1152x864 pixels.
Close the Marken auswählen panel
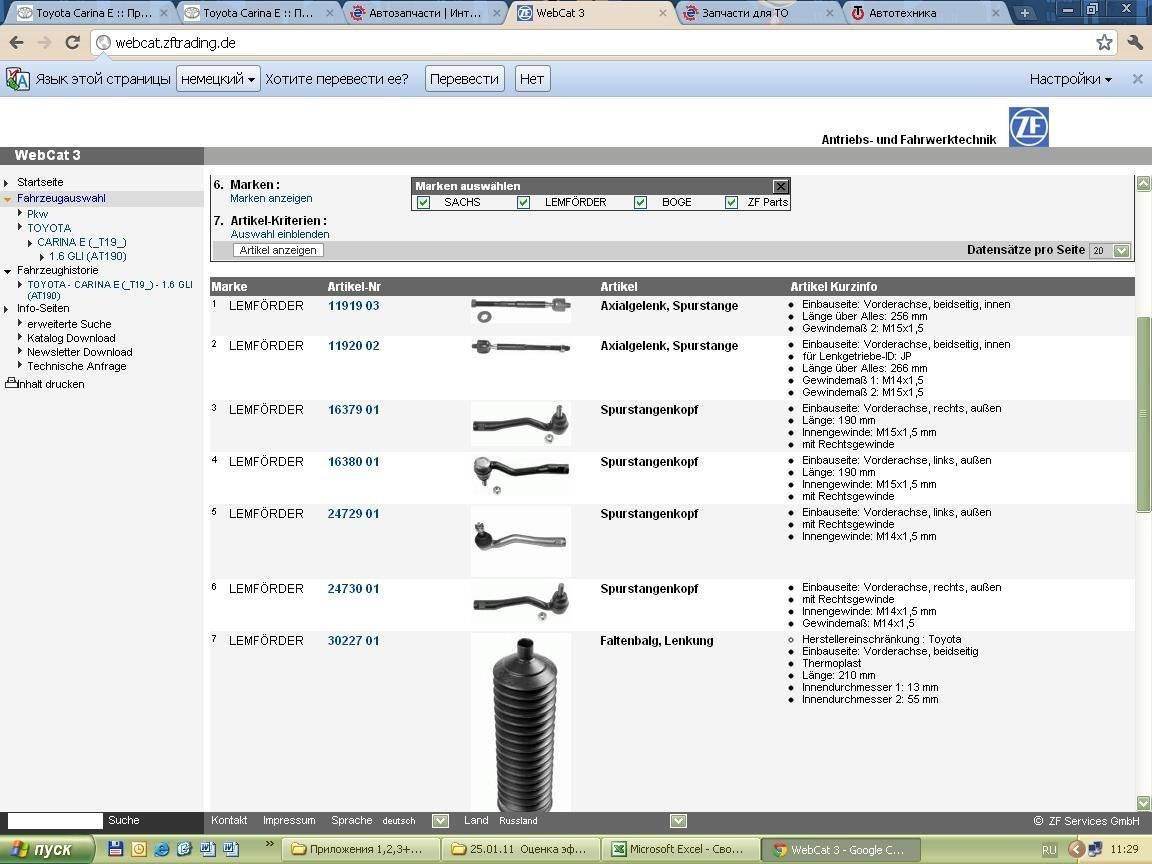(781, 186)
